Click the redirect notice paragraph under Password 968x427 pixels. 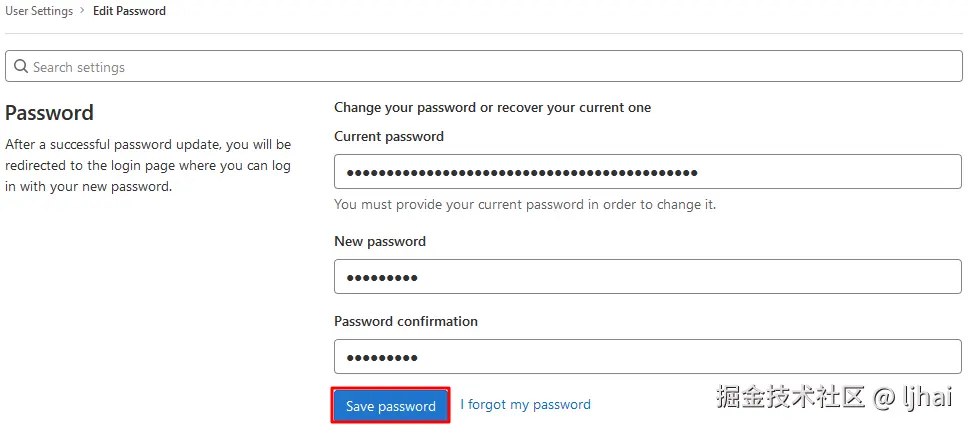[x=148, y=165]
